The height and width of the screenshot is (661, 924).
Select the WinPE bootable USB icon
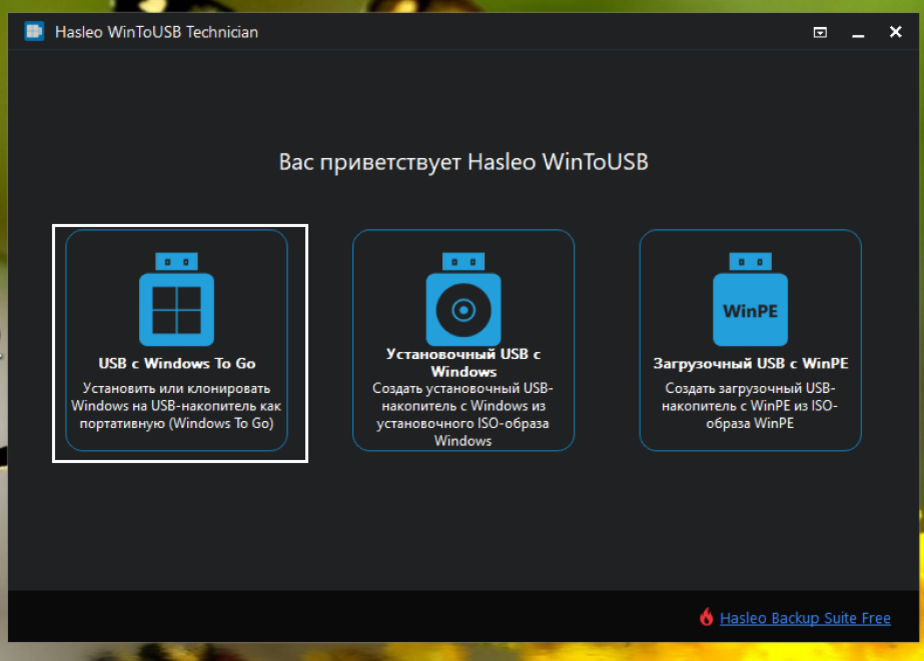[750, 299]
